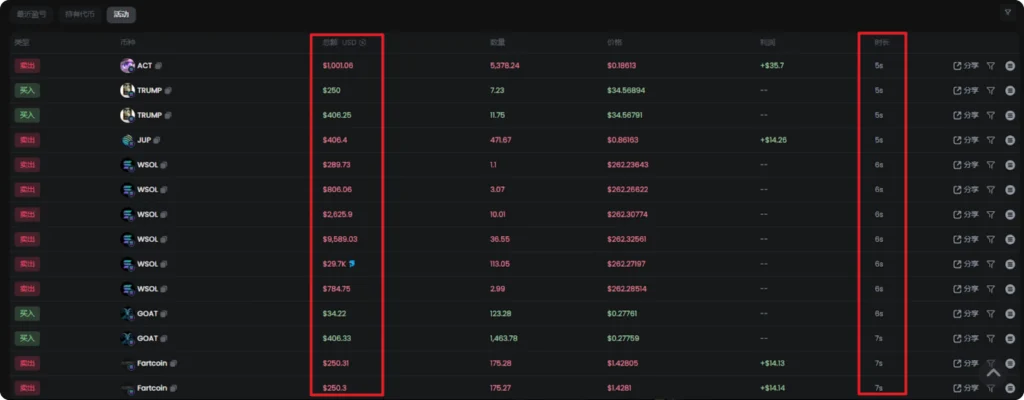Click the price $0.27761
This screenshot has height=400, width=1024.
point(622,314)
